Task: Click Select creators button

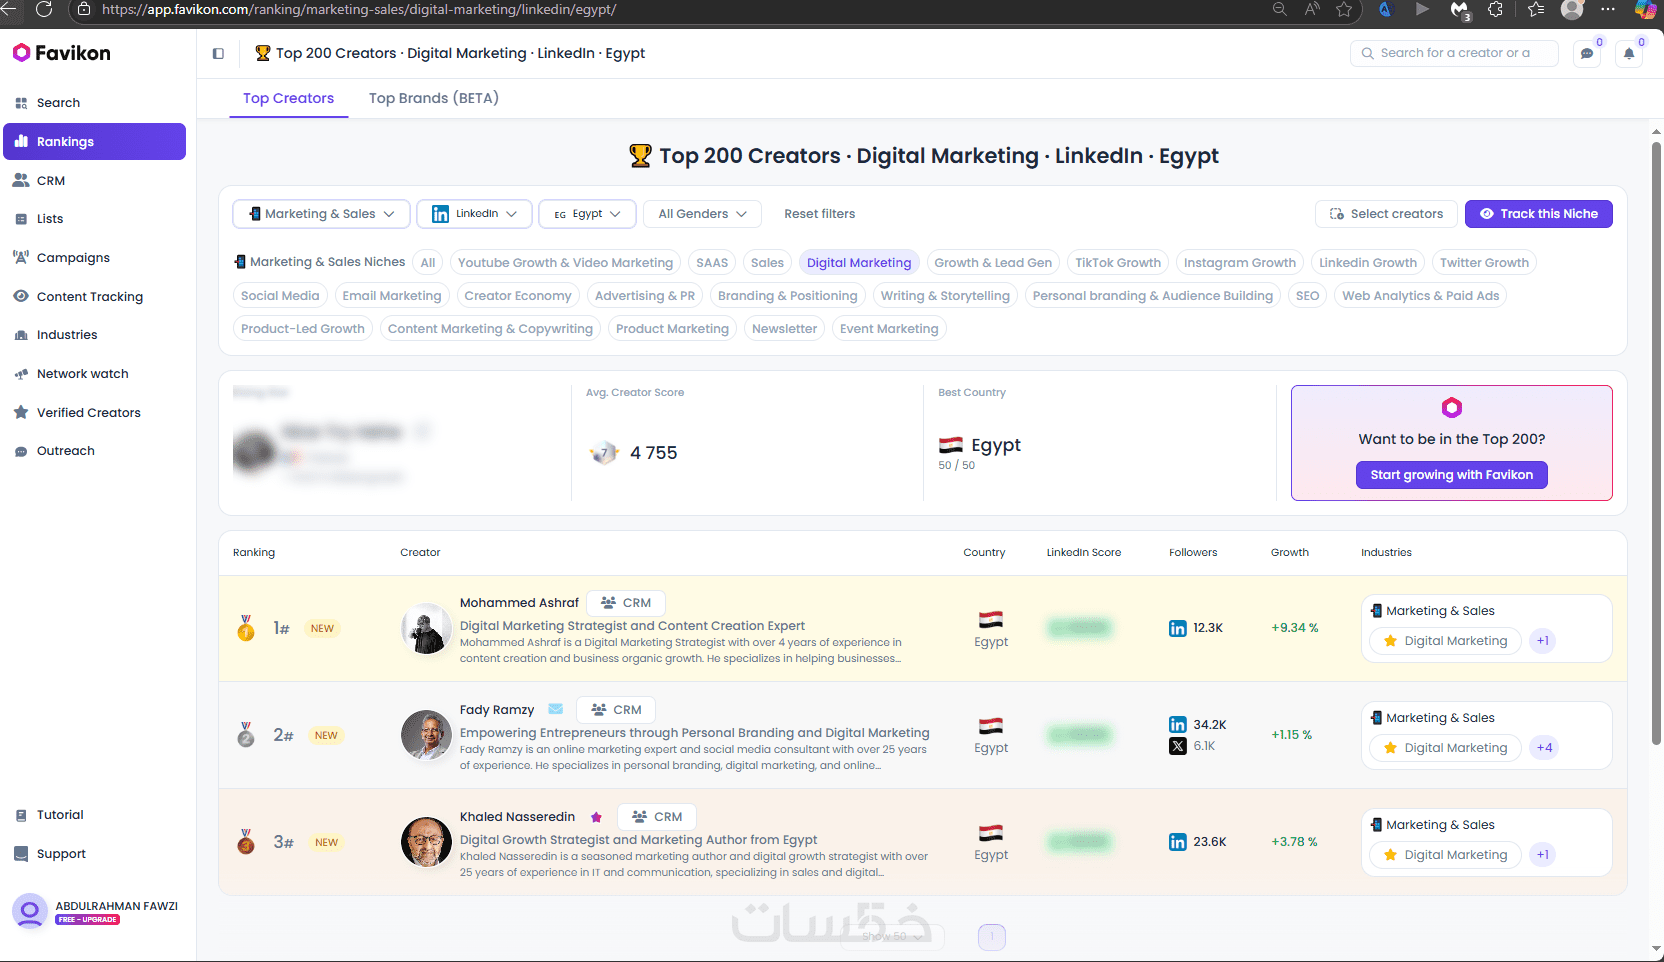Action: [1386, 214]
